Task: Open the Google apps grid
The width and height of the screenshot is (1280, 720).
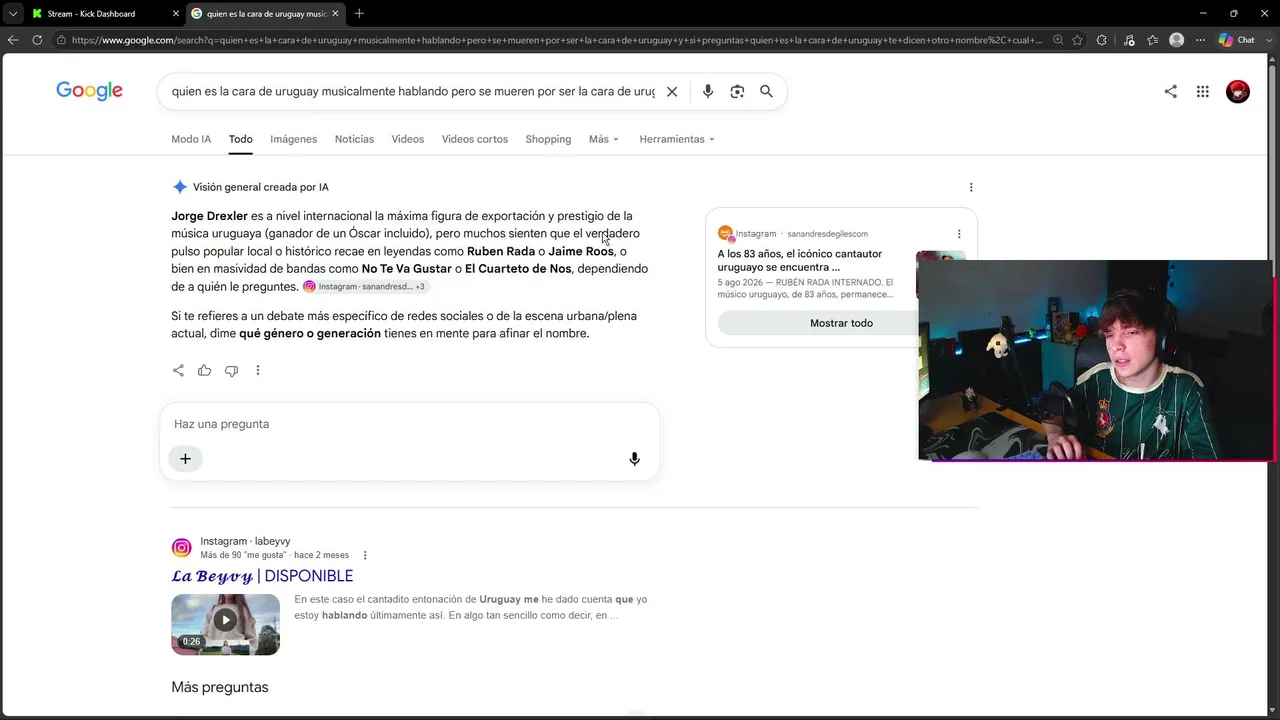Action: pos(1203,91)
